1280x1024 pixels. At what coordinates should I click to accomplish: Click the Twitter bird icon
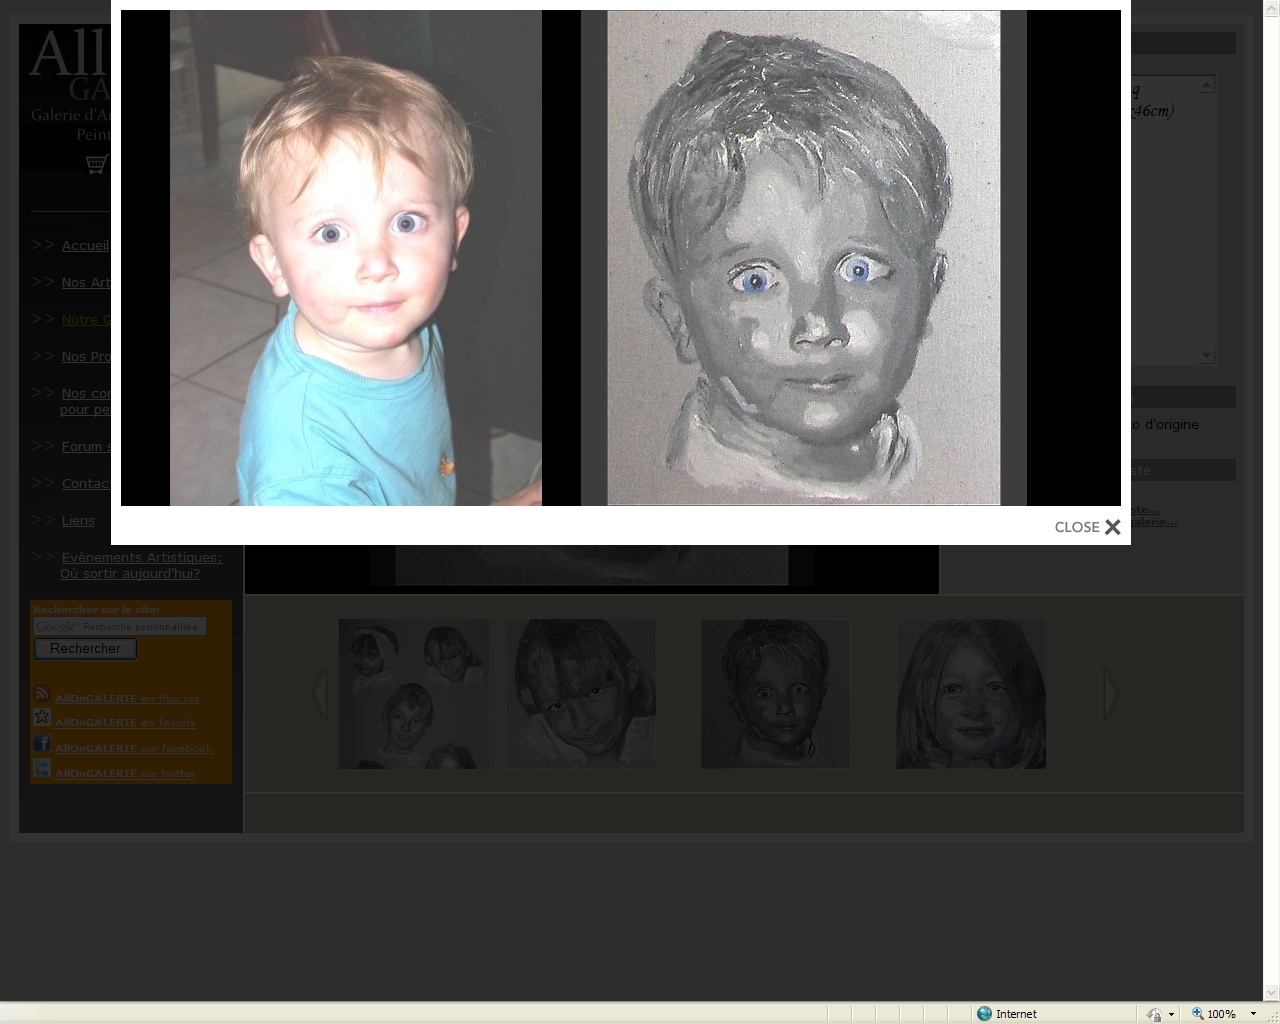[x=42, y=769]
